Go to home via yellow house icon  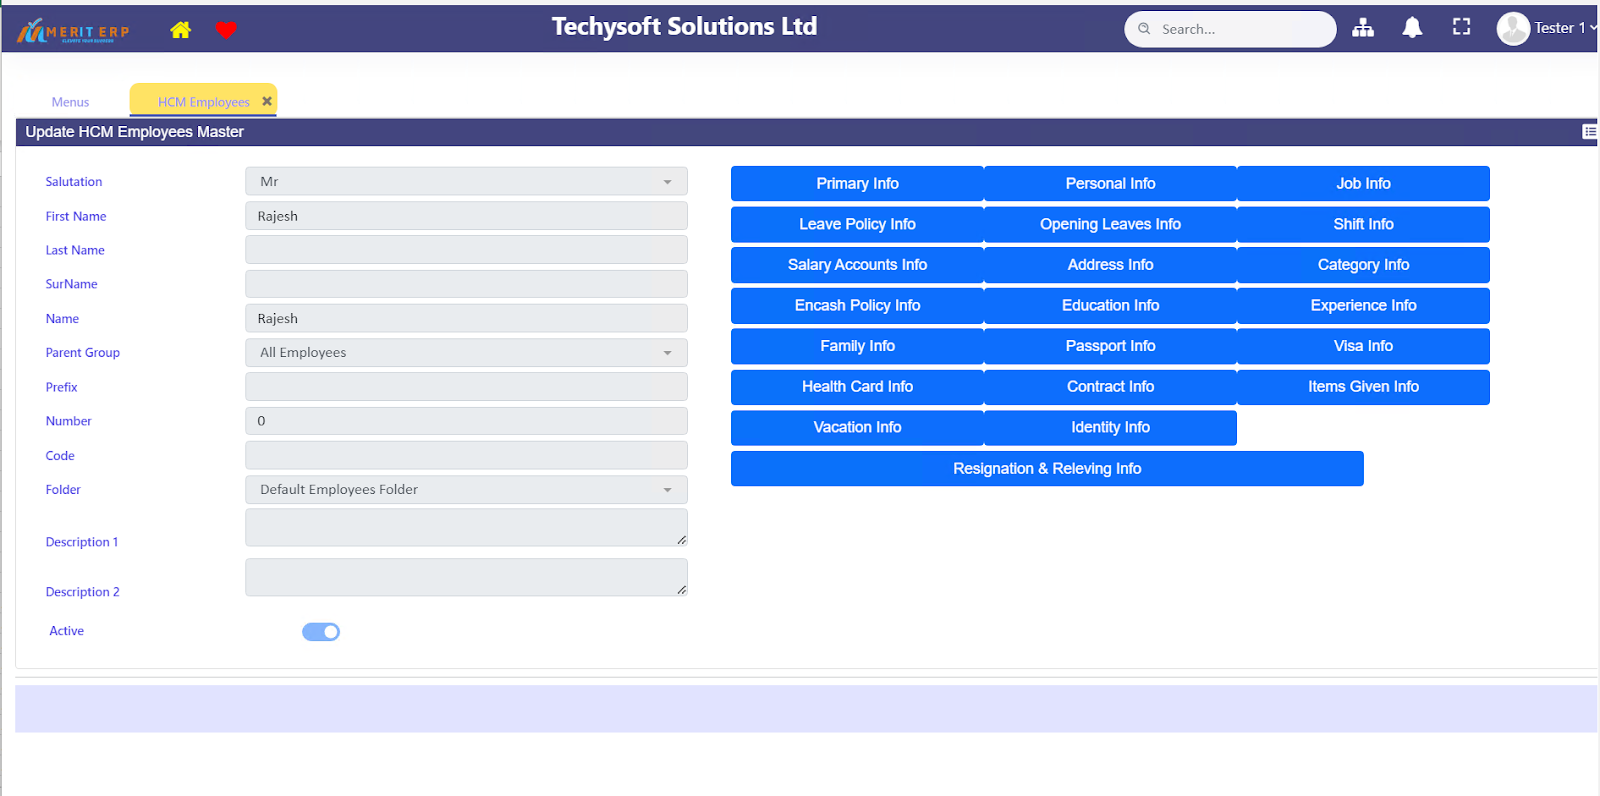point(181,30)
